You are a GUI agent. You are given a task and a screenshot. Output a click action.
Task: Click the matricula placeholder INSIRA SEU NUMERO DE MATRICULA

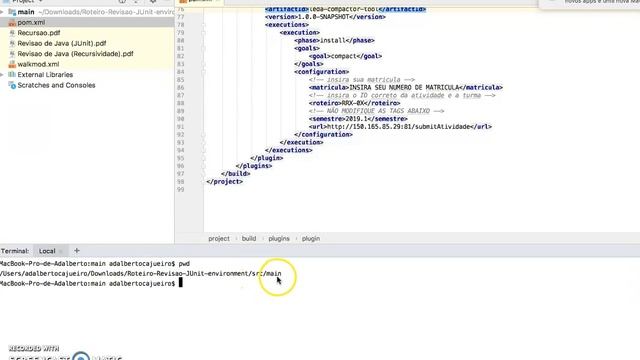(x=404, y=87)
